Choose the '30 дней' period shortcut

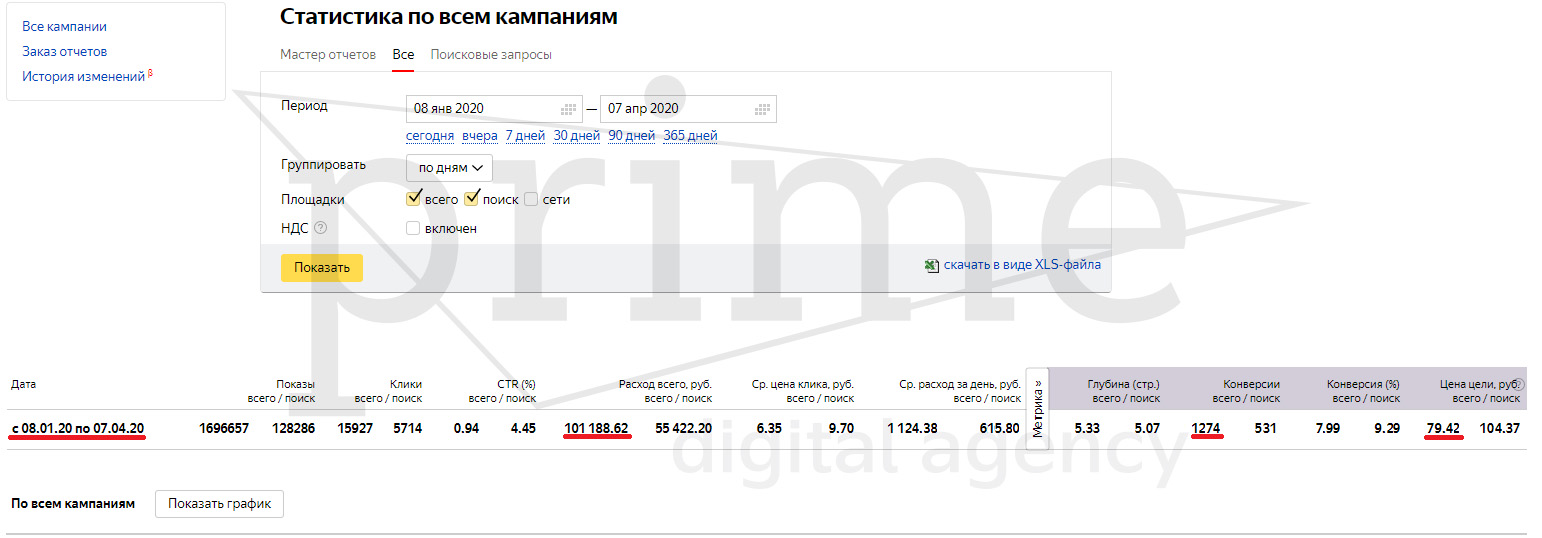(577, 136)
